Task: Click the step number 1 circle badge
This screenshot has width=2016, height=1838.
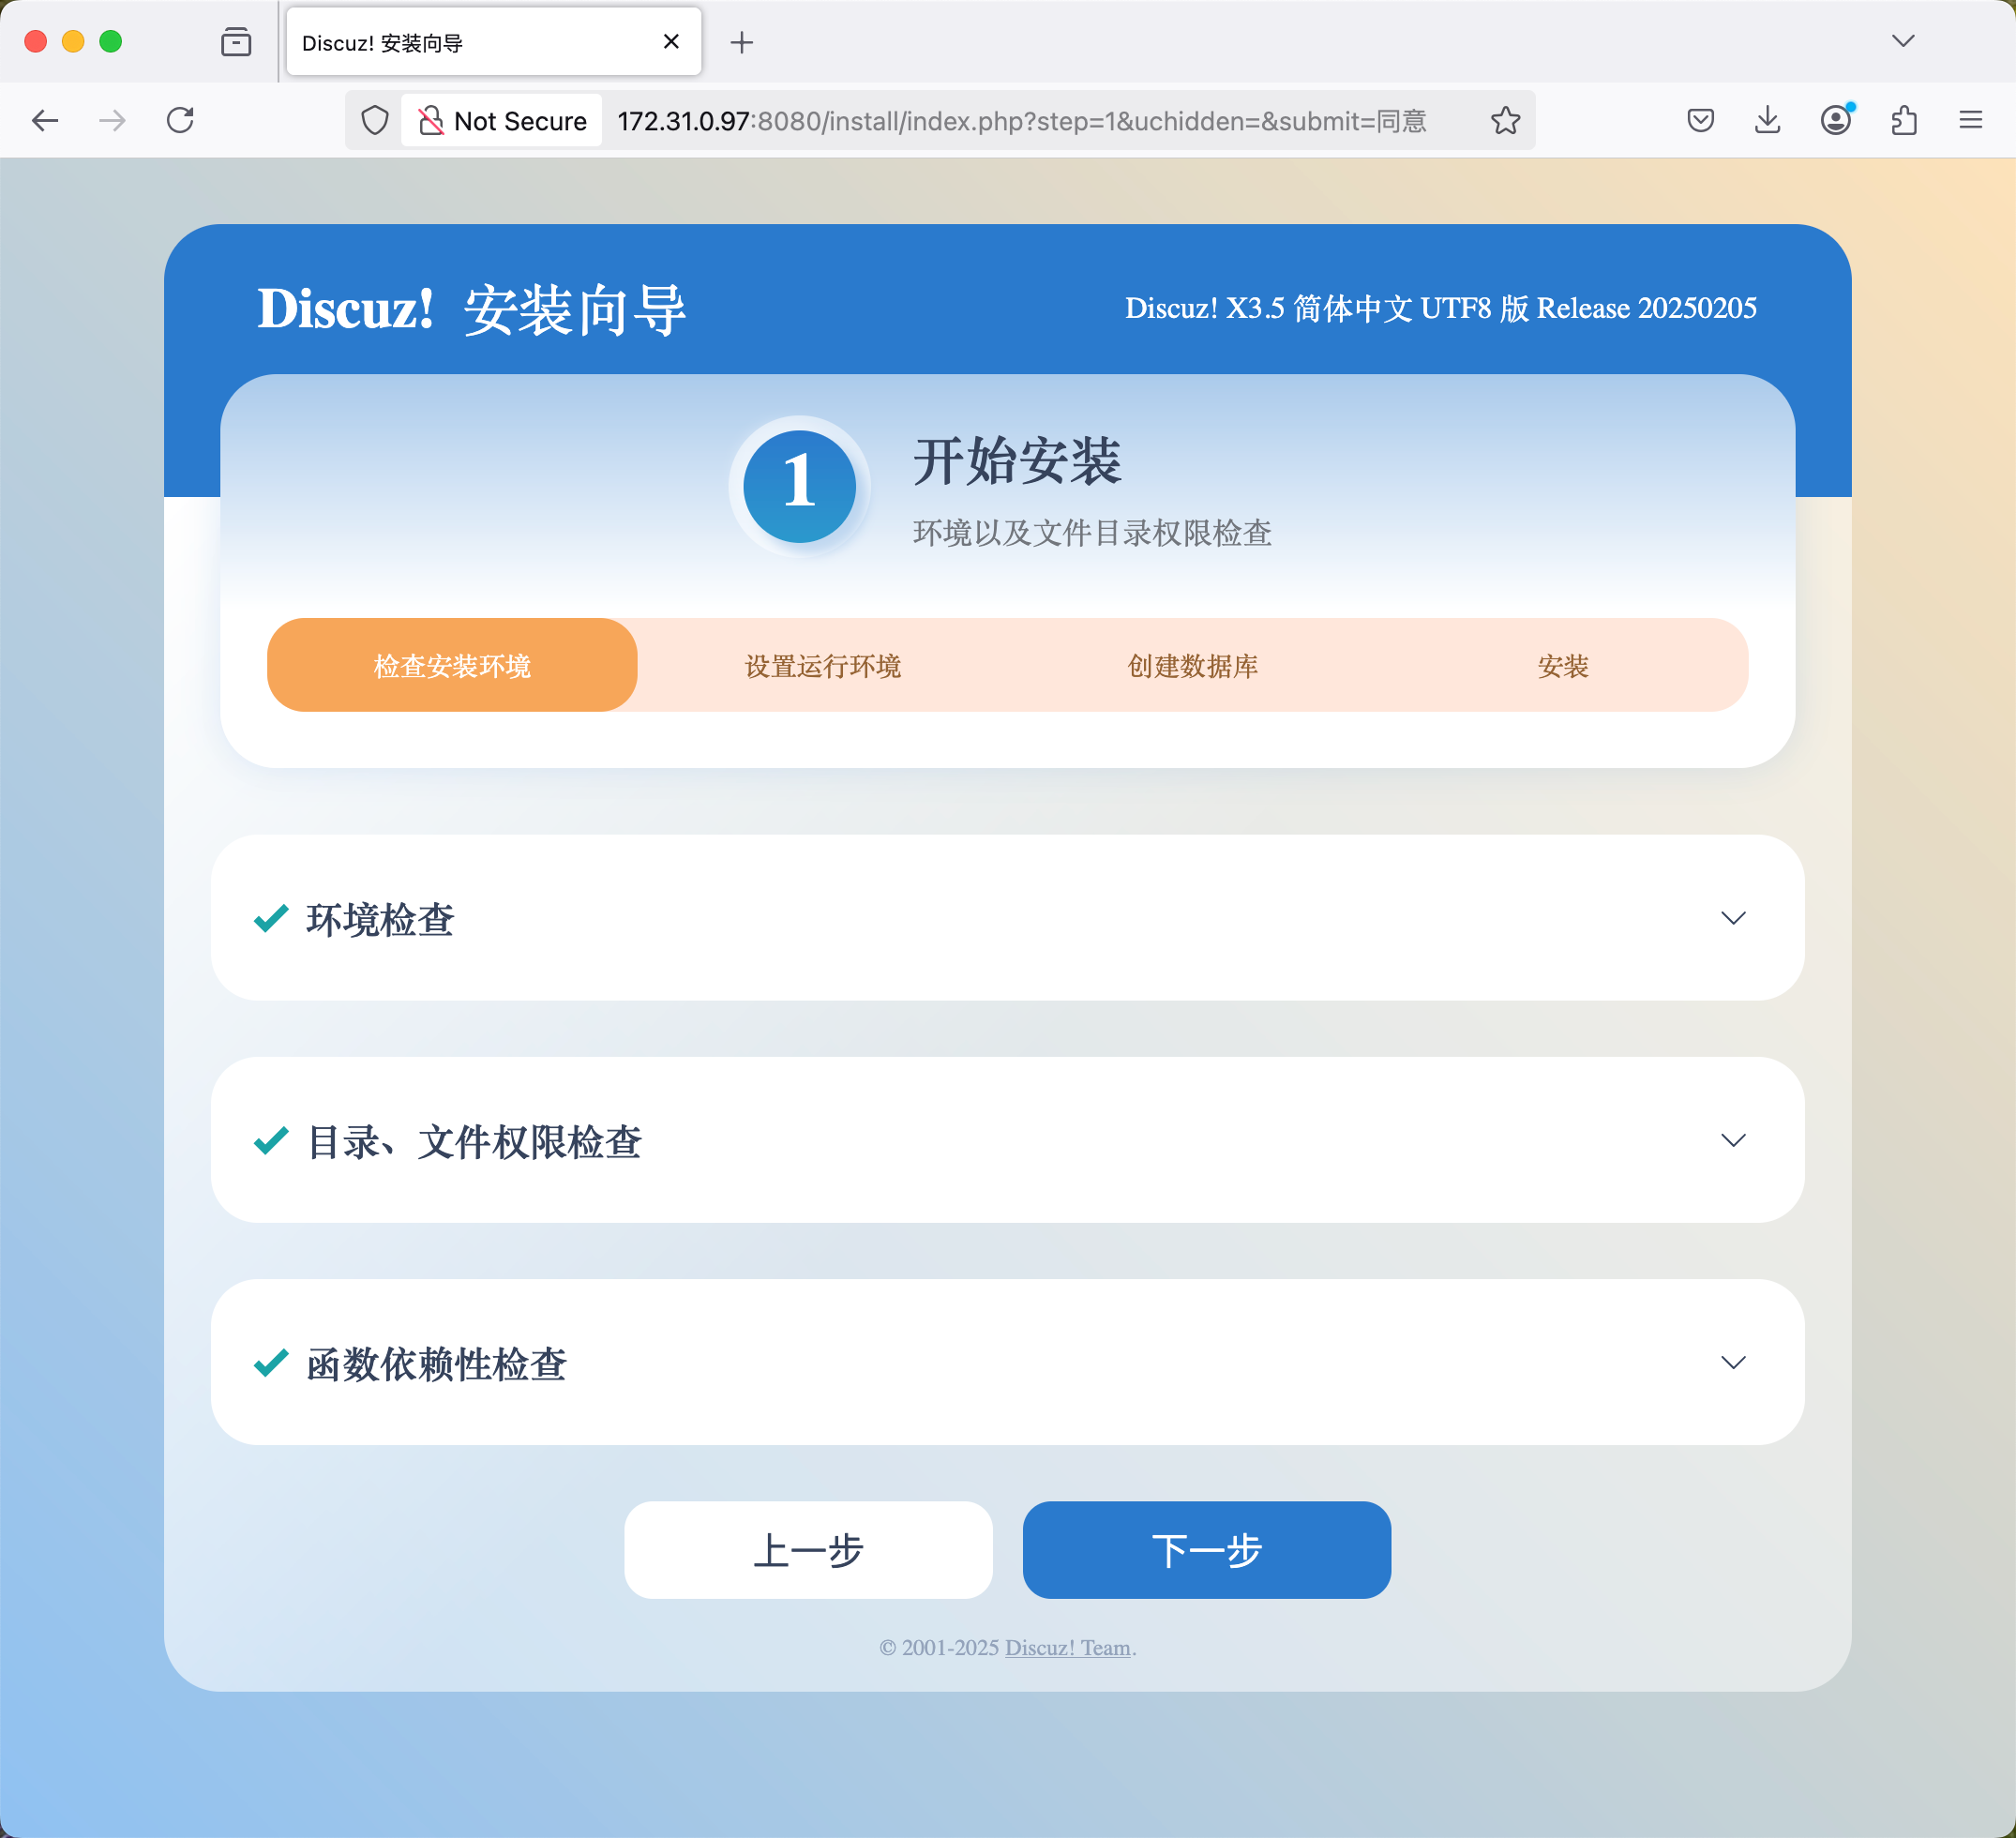Action: [799, 486]
